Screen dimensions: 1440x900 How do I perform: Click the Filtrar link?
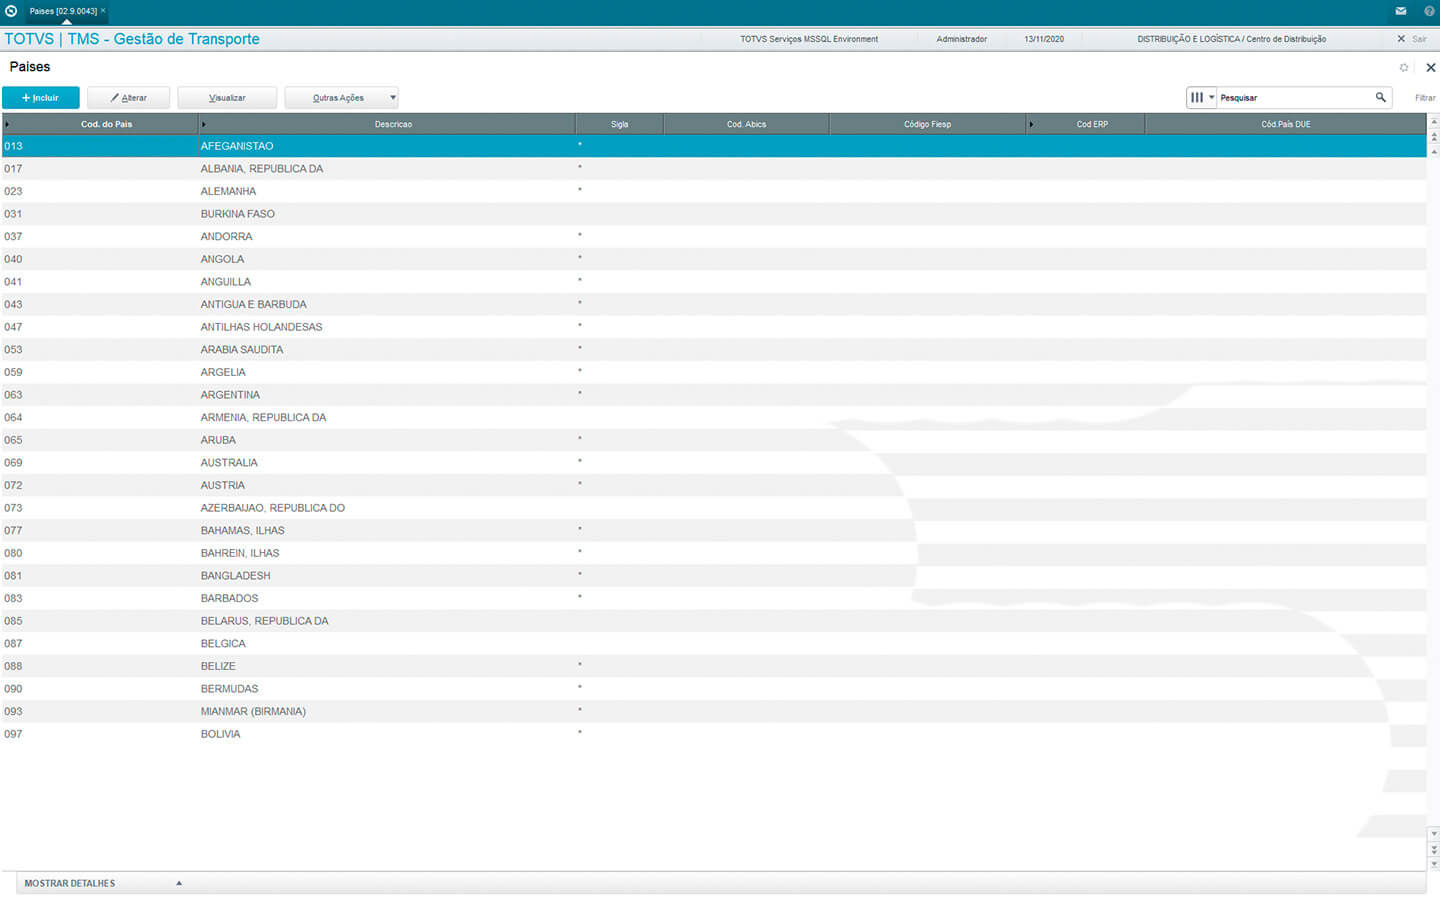click(1425, 98)
